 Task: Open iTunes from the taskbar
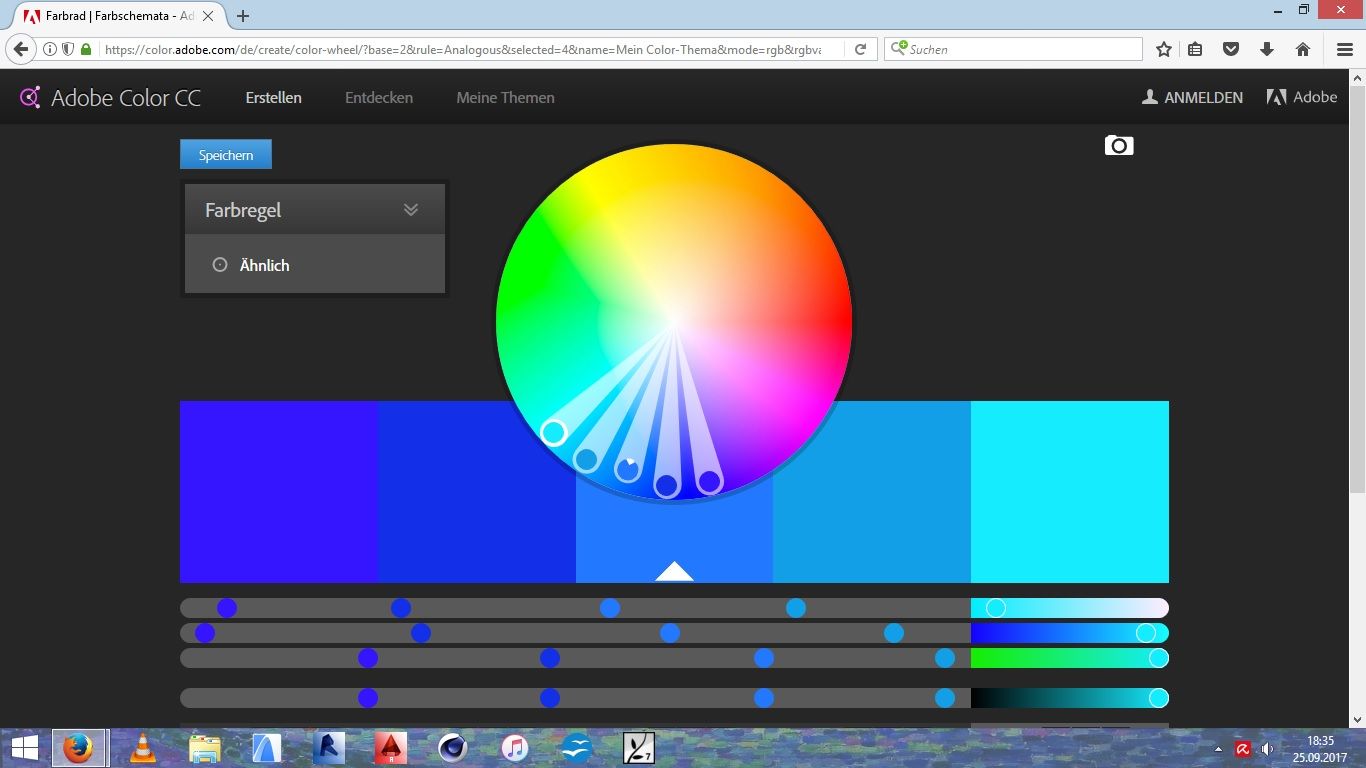[x=515, y=748]
